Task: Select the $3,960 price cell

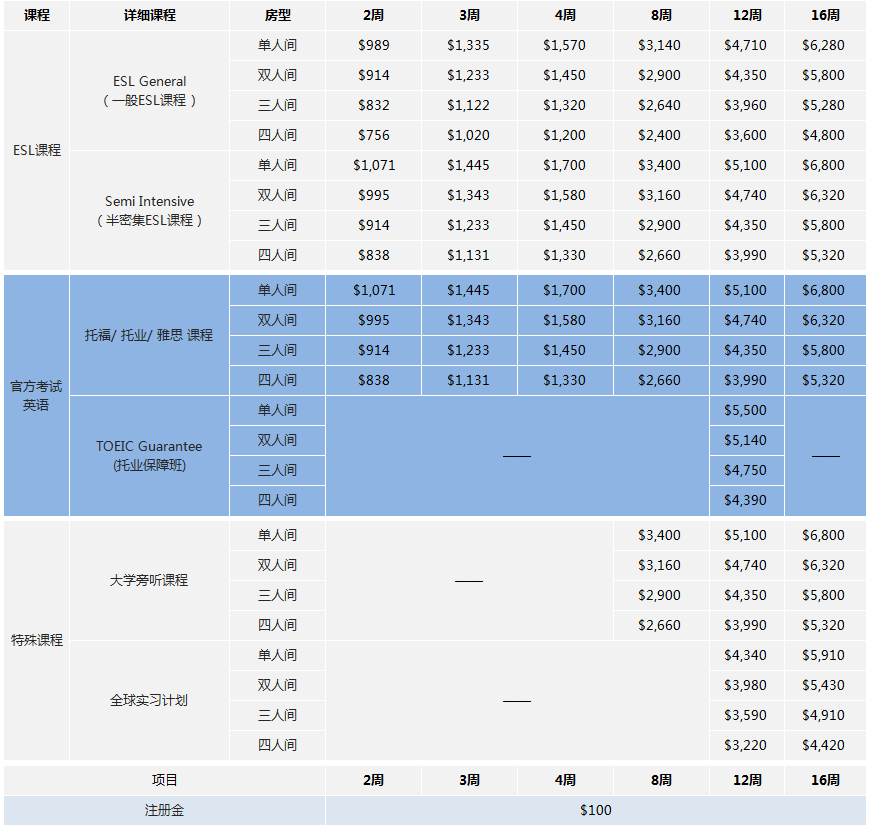Action: (746, 105)
